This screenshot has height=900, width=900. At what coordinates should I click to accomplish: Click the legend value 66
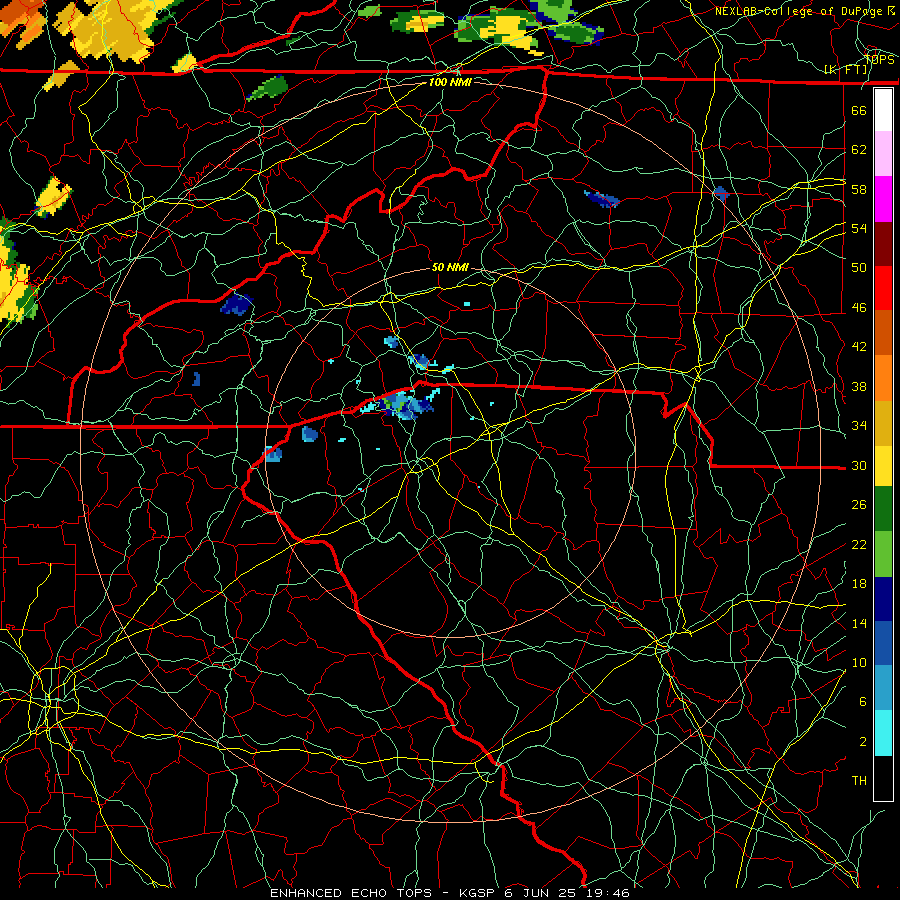click(x=859, y=110)
